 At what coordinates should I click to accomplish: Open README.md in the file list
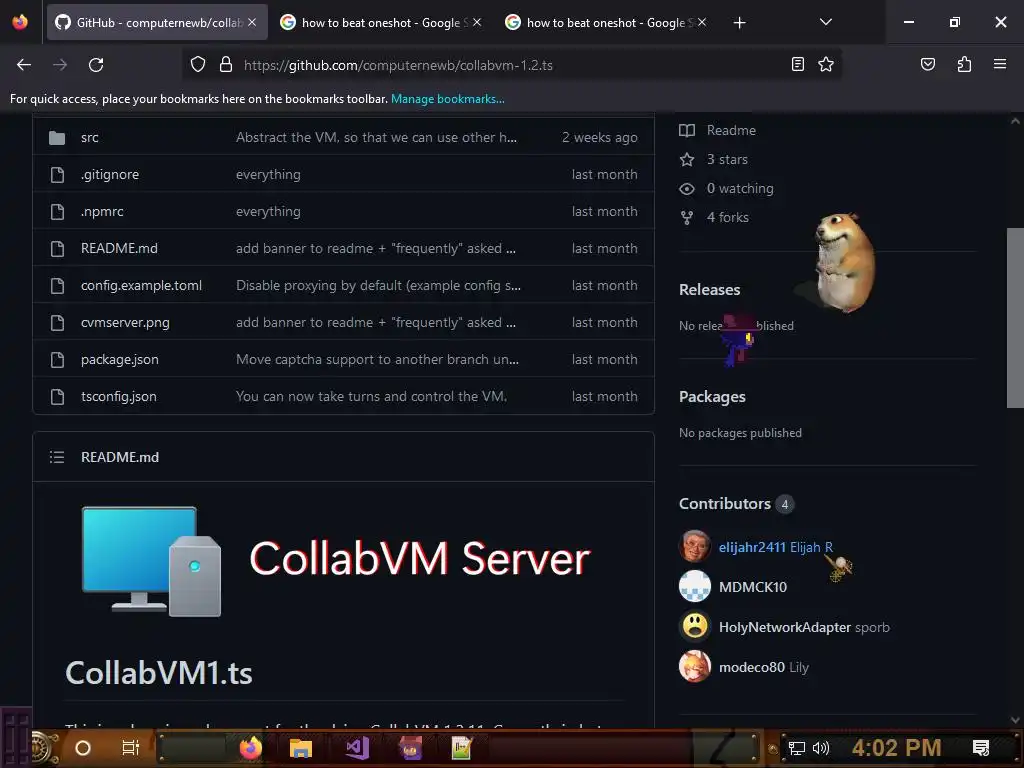[119, 248]
